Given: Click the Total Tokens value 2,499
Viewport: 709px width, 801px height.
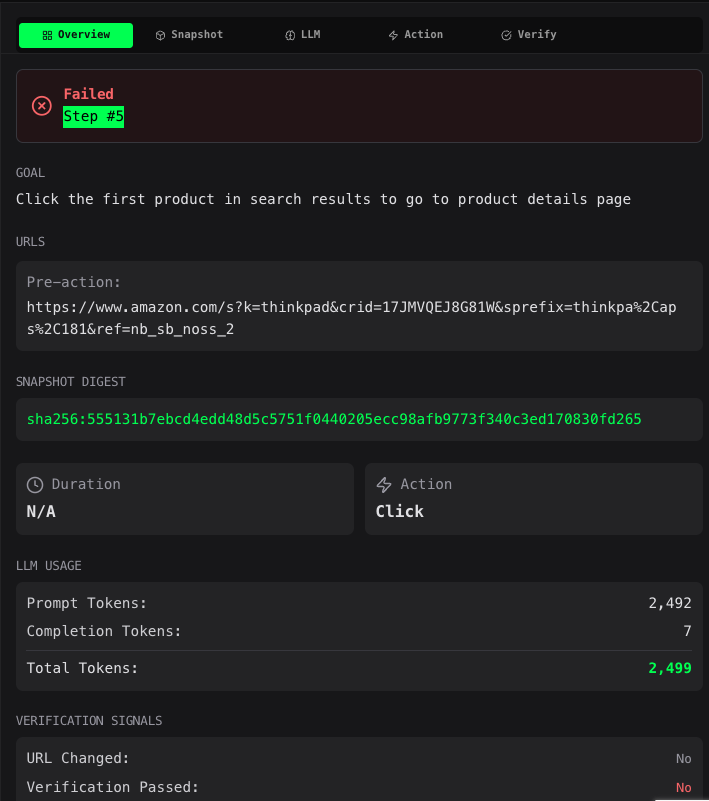Looking at the screenshot, I should (669, 668).
